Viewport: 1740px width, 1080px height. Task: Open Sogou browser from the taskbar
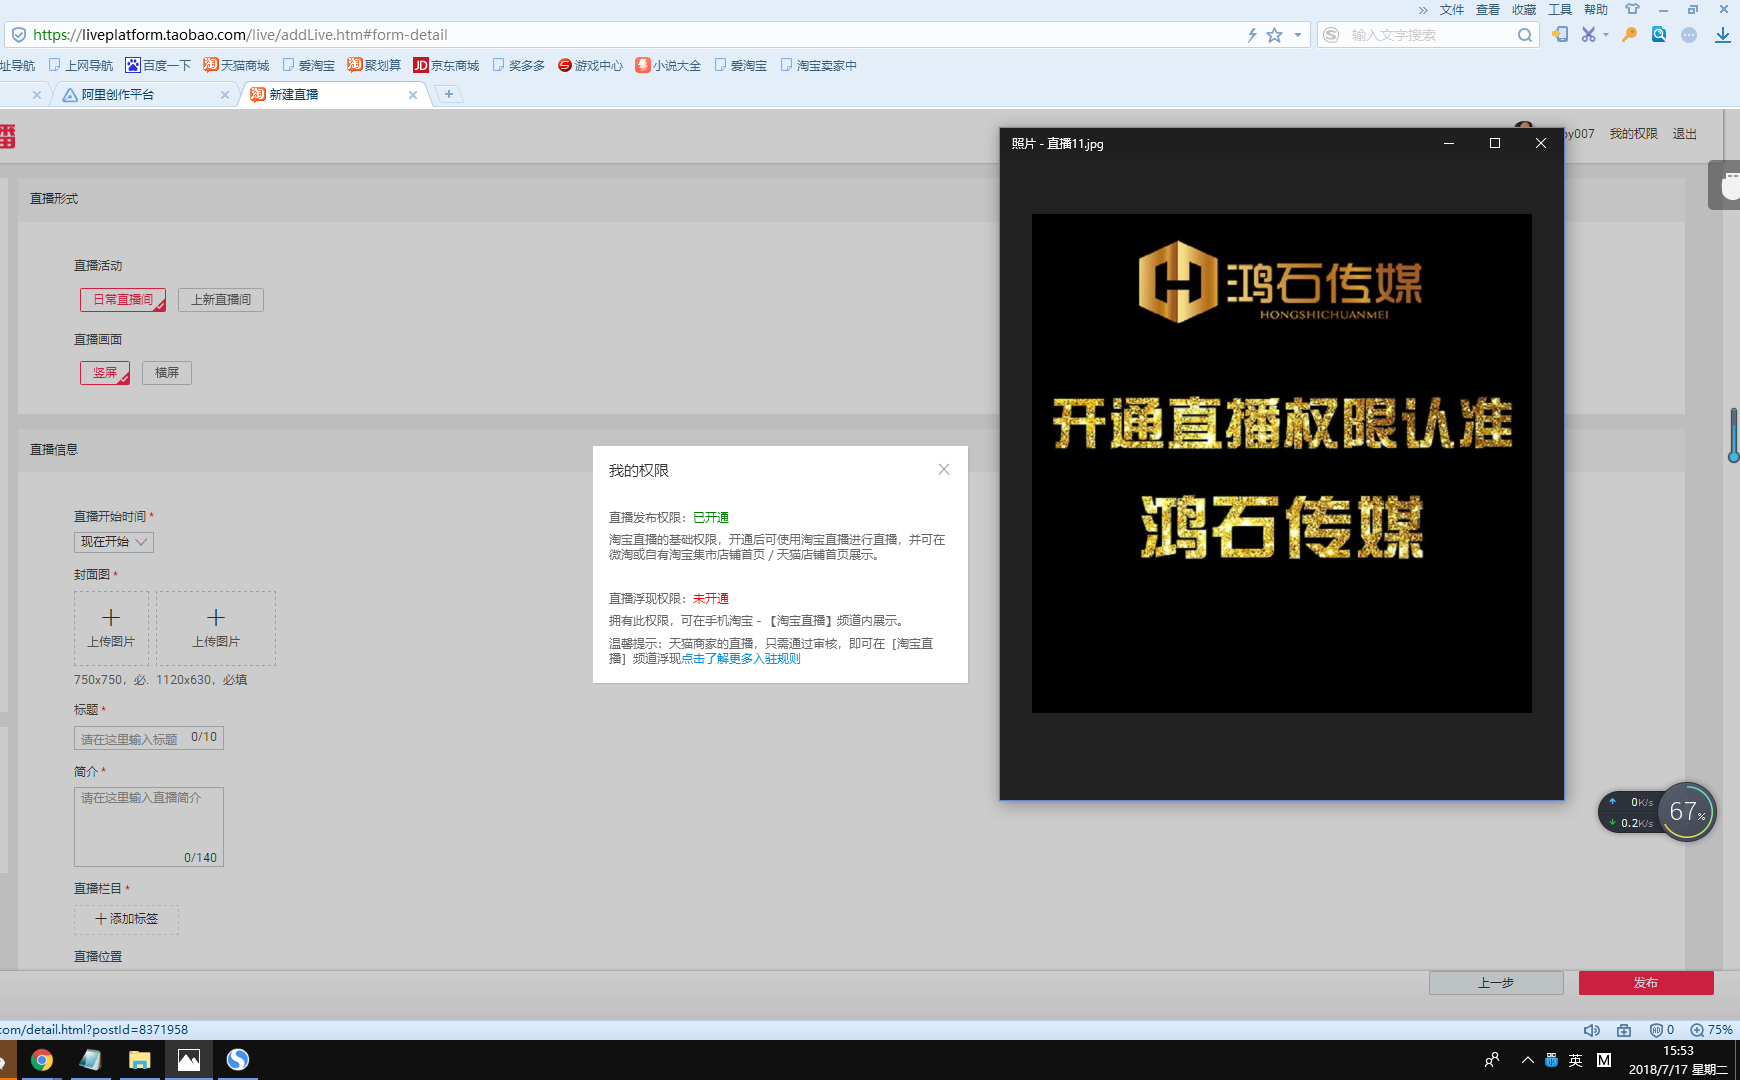[237, 1060]
